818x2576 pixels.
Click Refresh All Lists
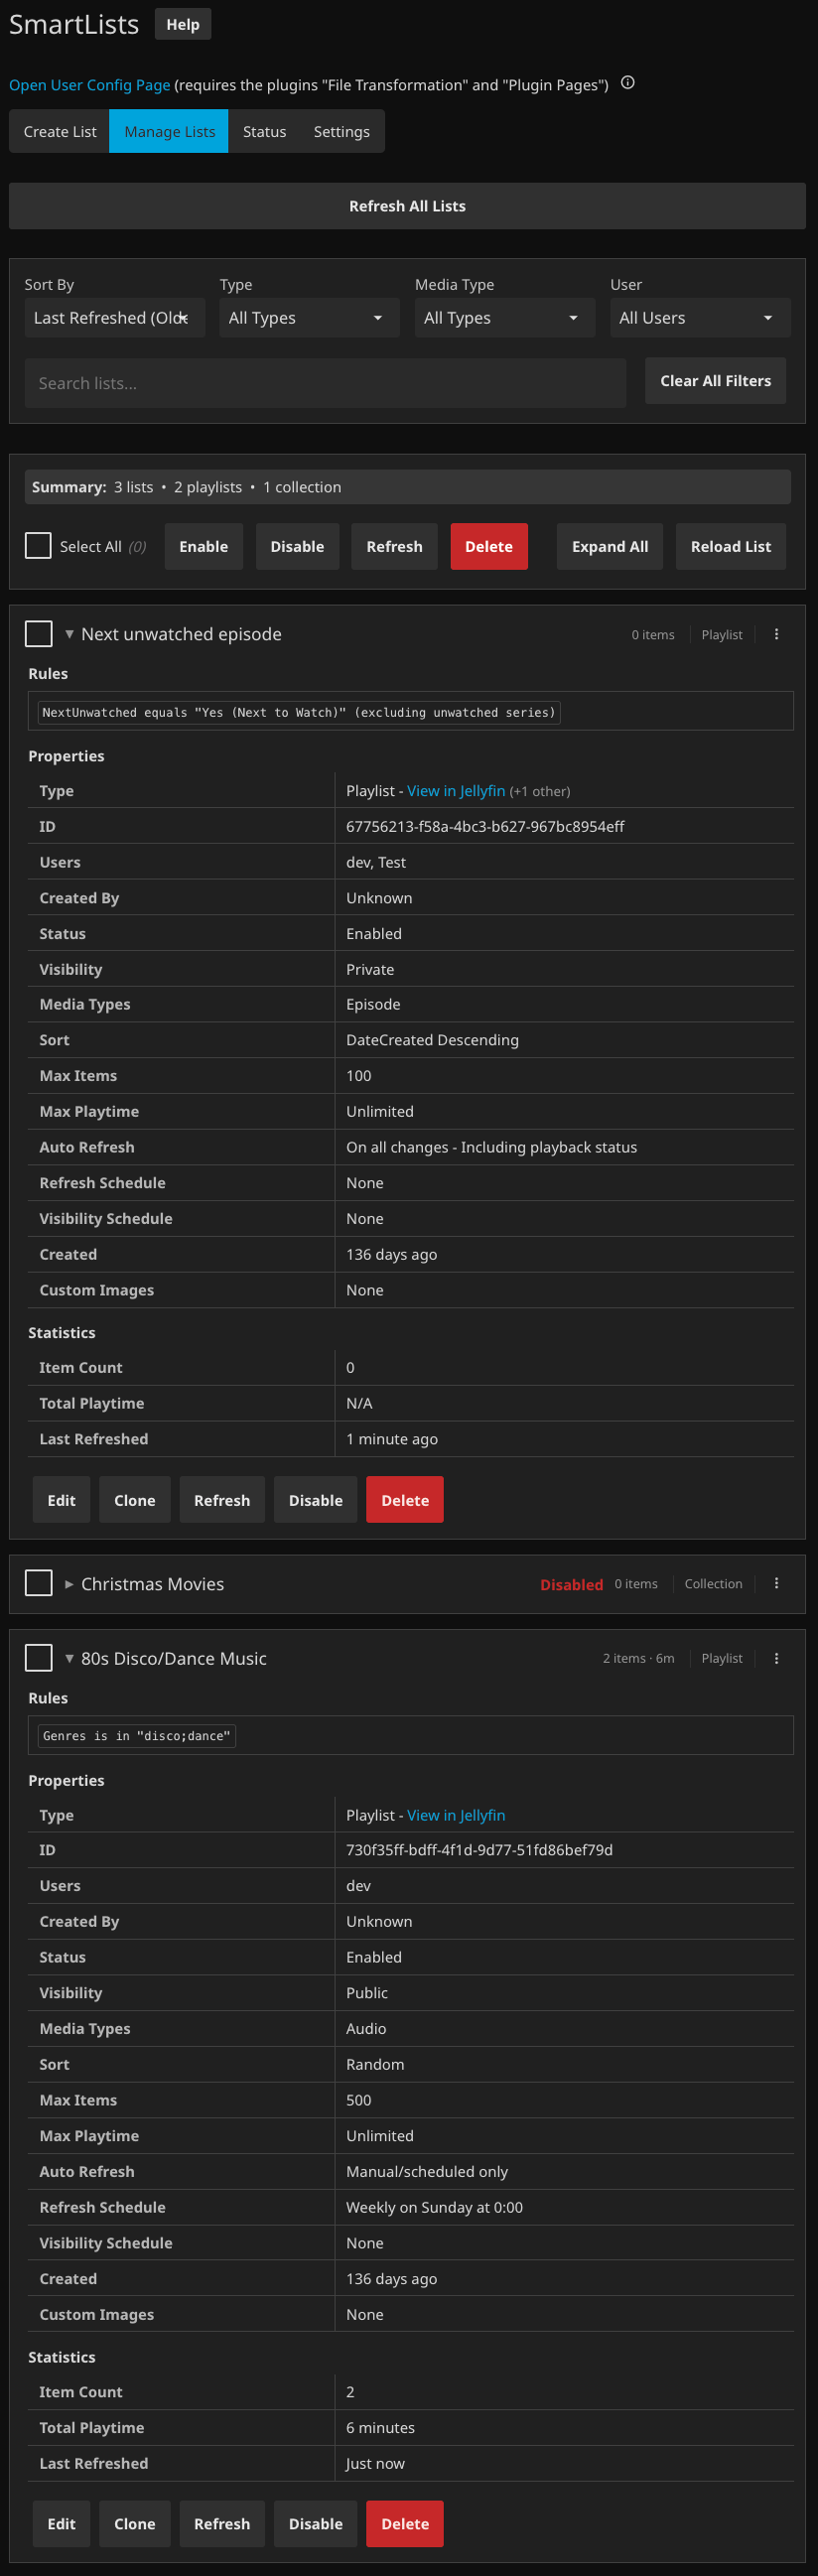(x=407, y=206)
